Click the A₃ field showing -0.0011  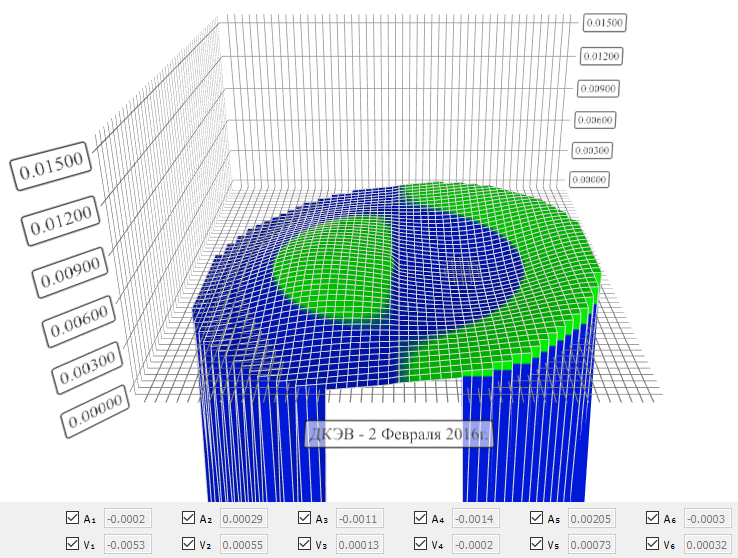359,519
